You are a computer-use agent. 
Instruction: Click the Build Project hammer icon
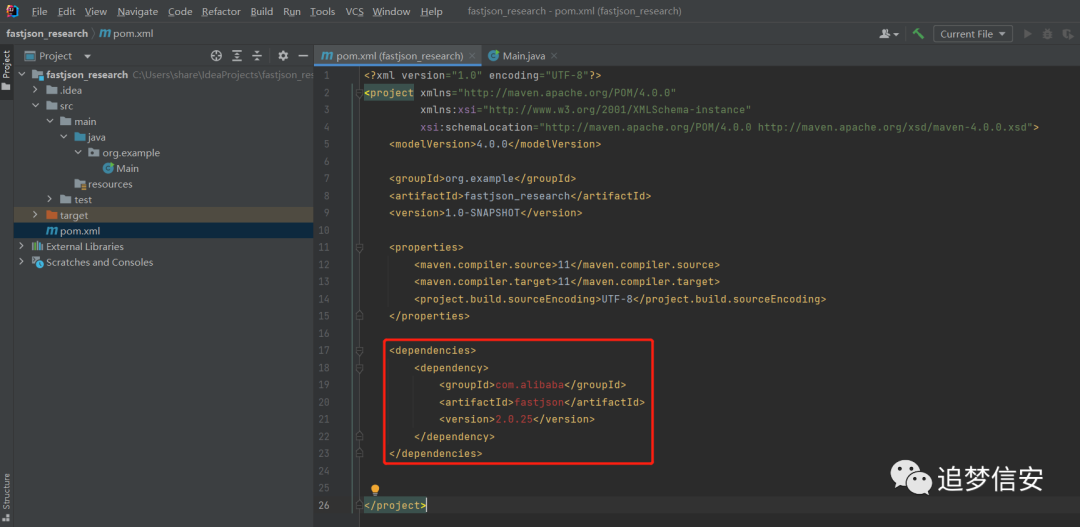click(918, 34)
